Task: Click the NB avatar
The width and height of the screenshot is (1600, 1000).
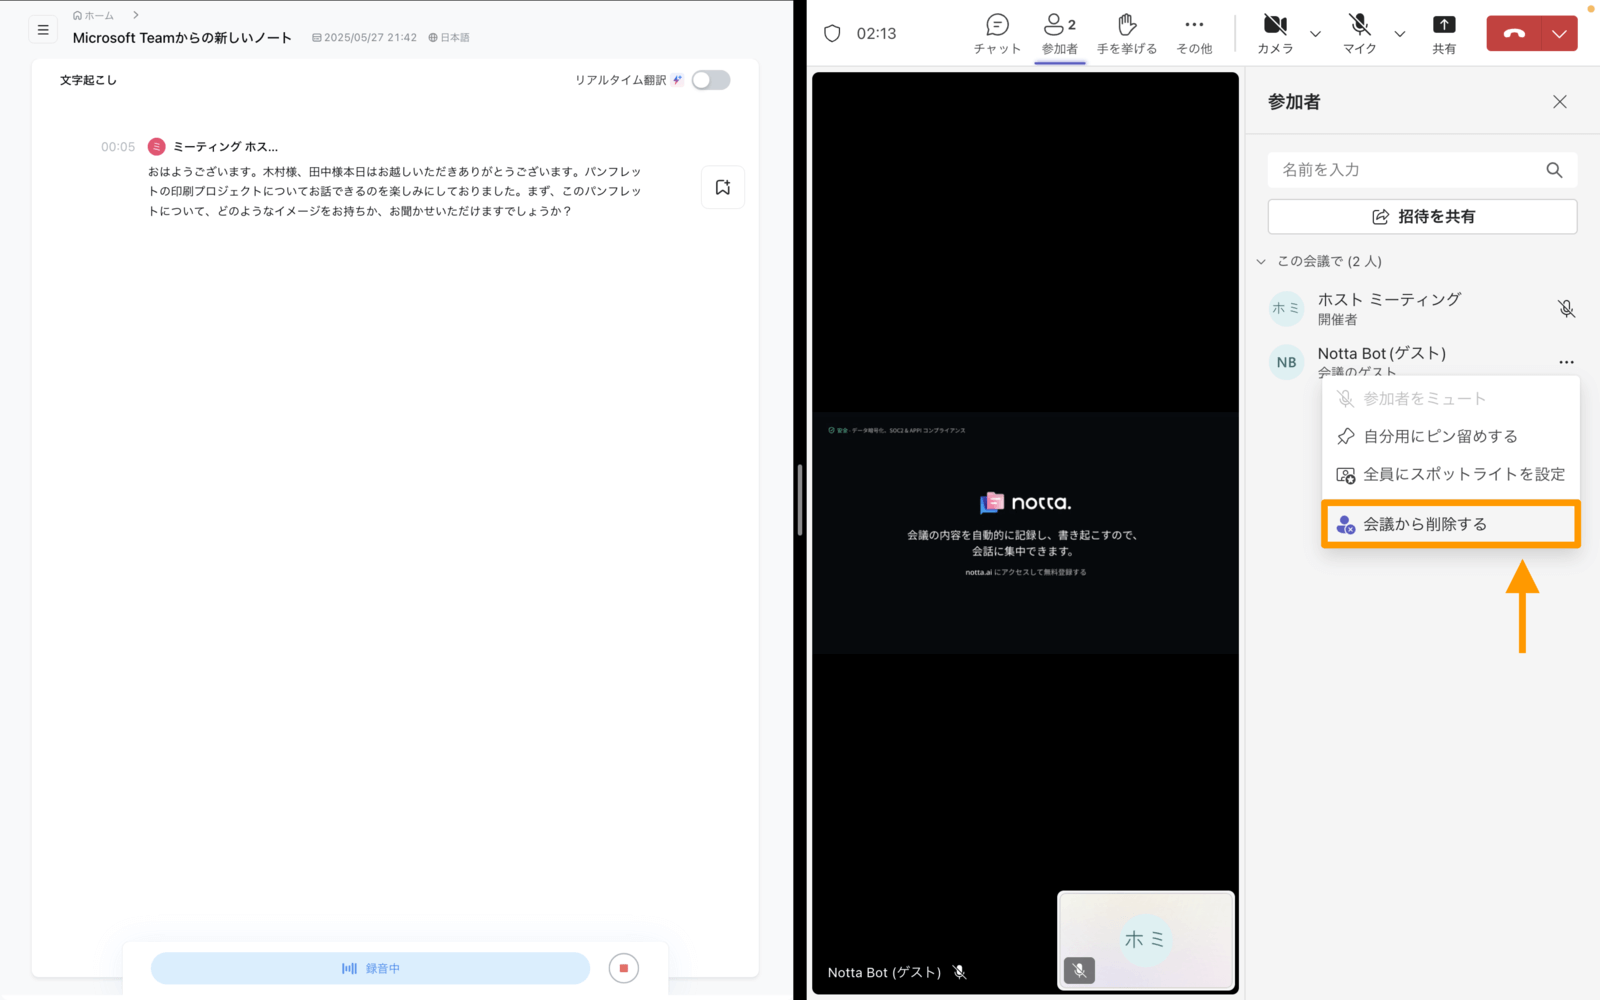Action: tap(1286, 362)
